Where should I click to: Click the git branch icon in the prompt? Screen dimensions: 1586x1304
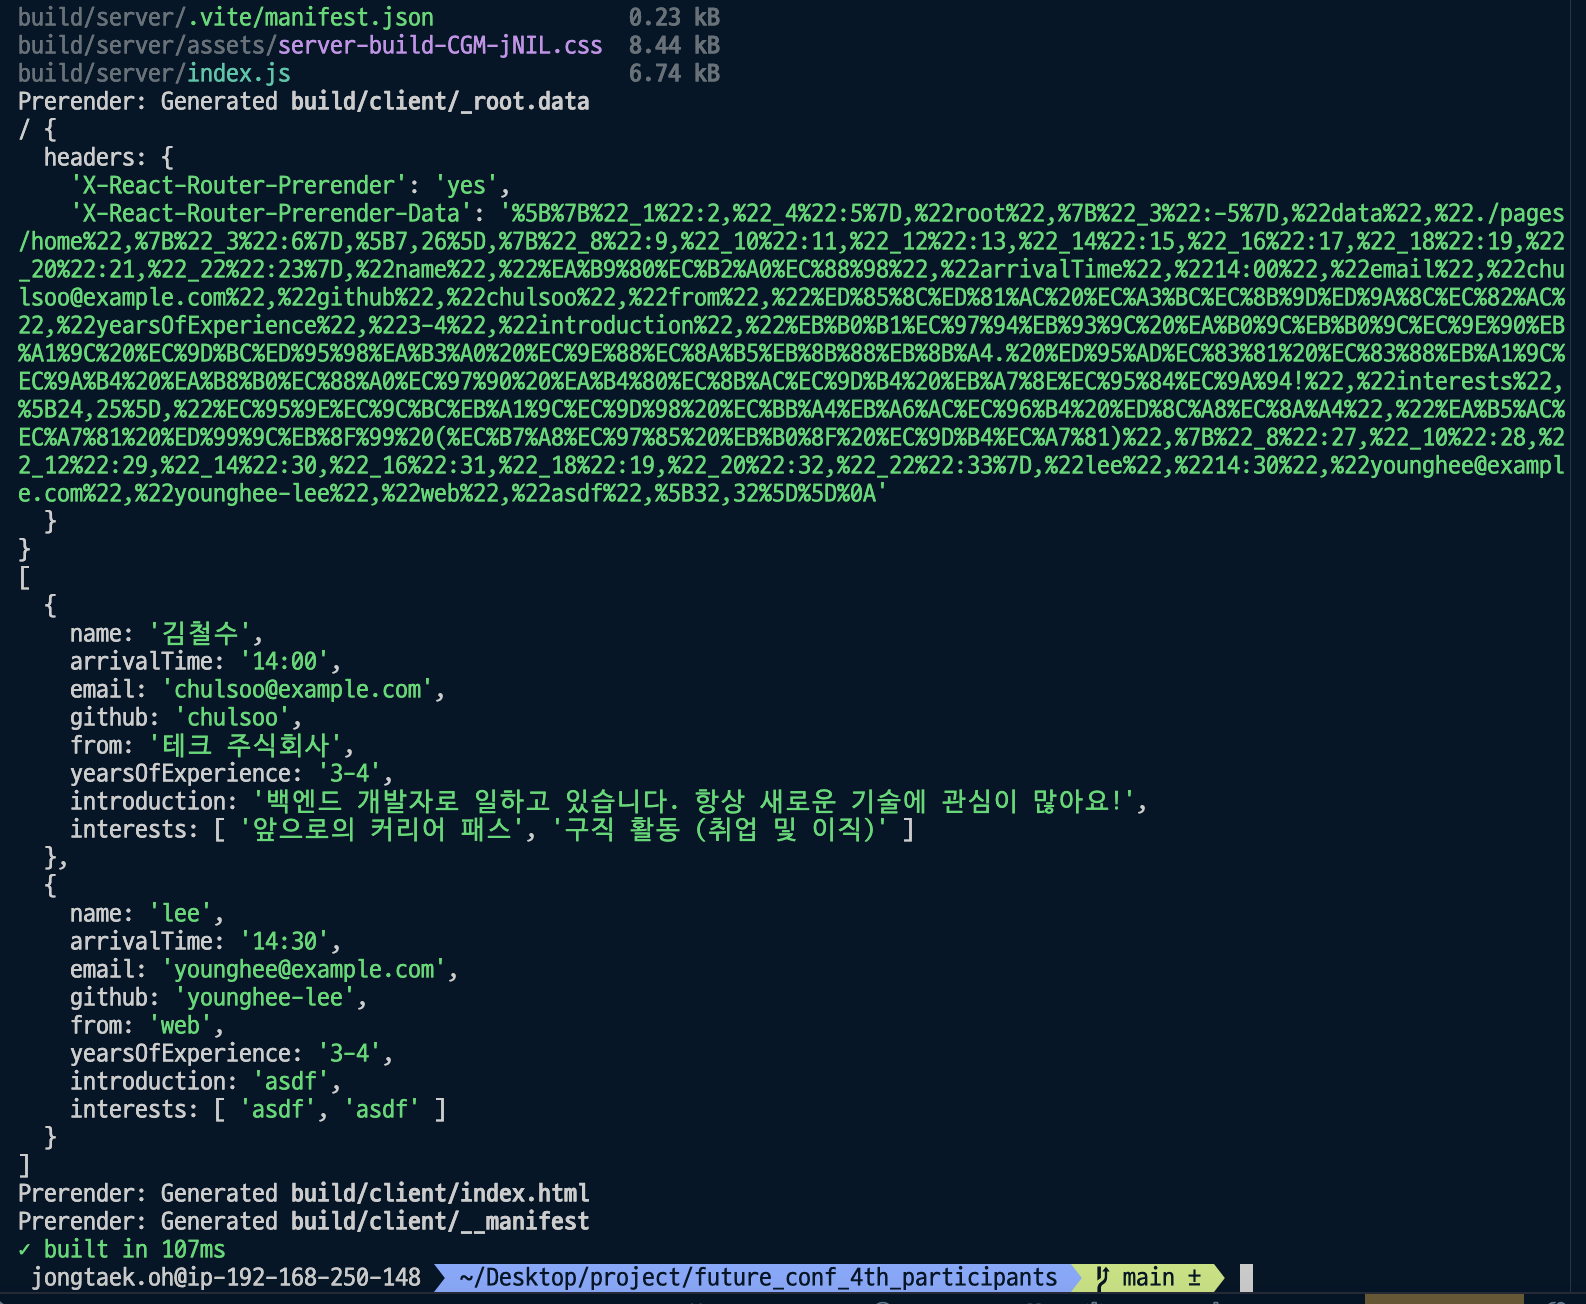(x=1102, y=1277)
